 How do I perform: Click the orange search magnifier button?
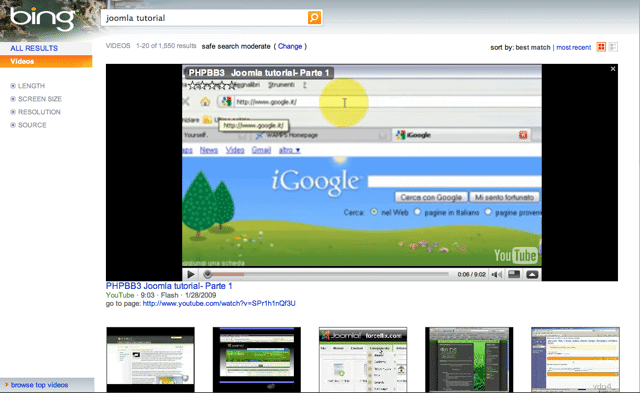pyautogui.click(x=314, y=18)
